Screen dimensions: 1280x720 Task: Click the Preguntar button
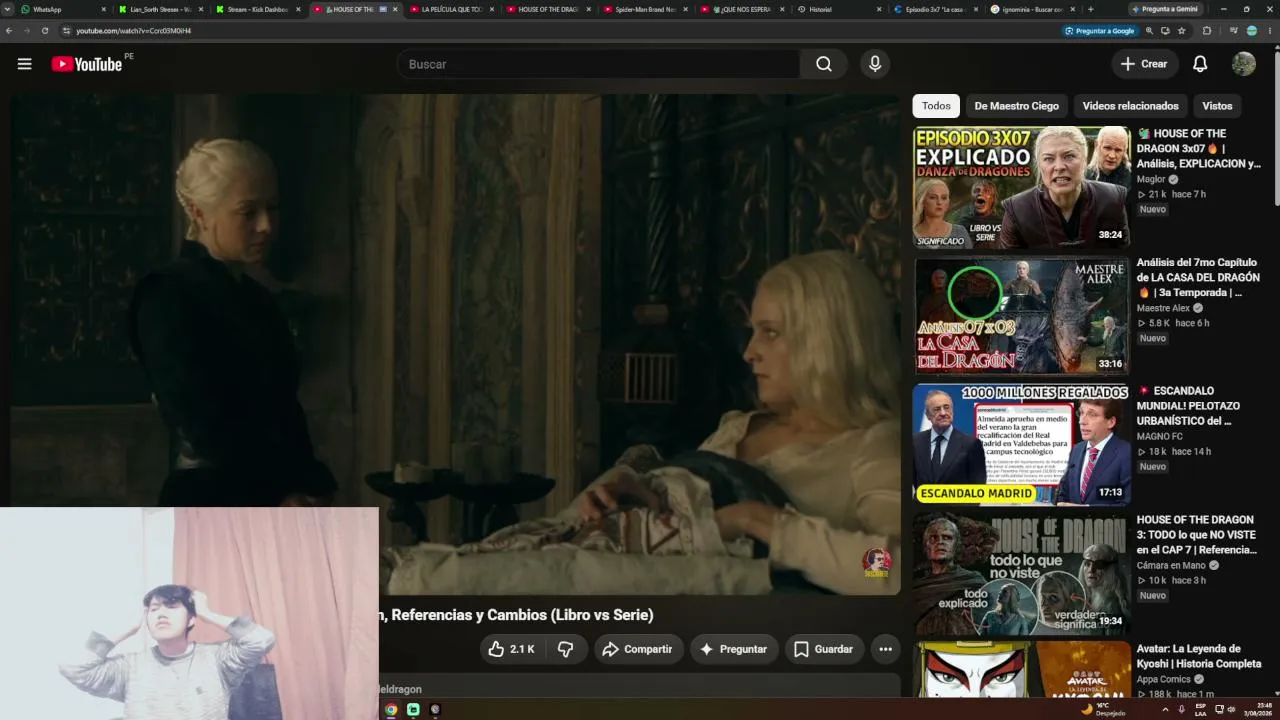[x=733, y=649]
